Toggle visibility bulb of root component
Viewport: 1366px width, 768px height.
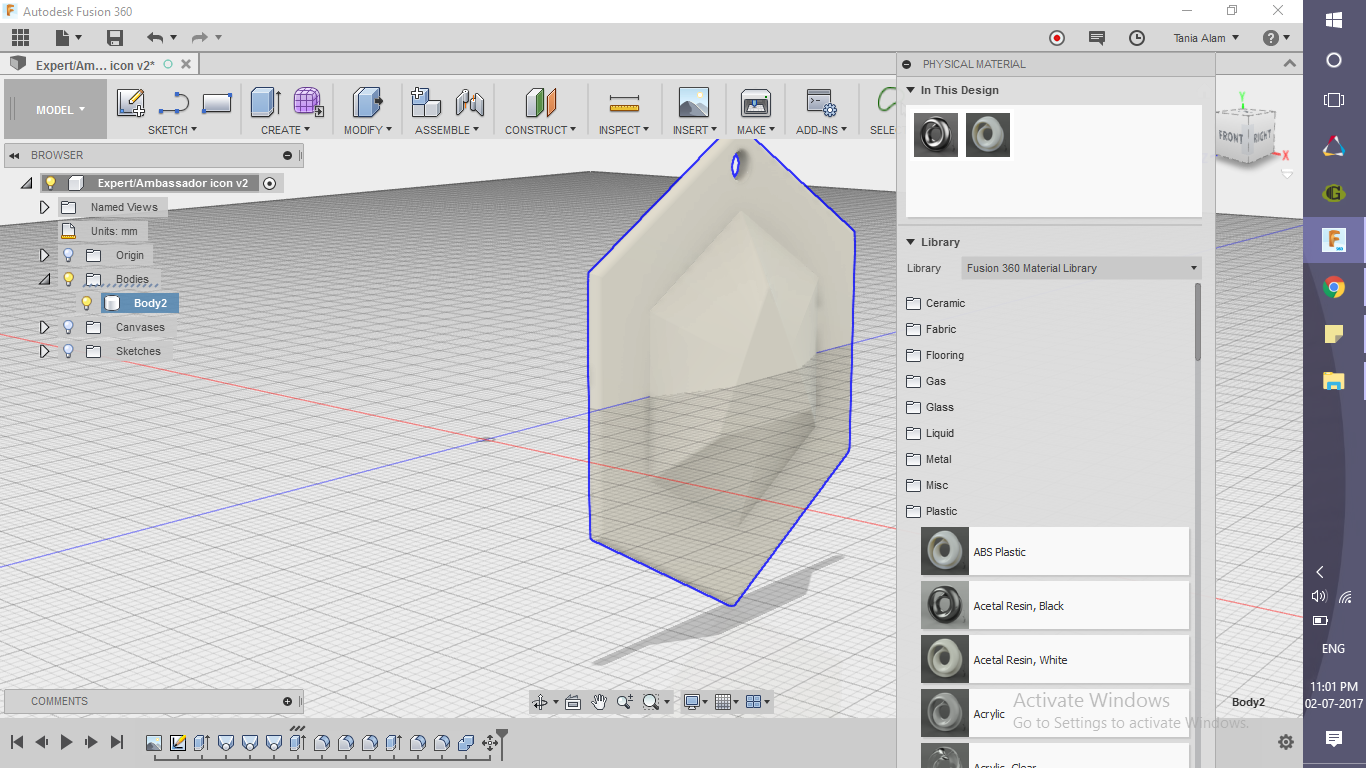coord(50,183)
